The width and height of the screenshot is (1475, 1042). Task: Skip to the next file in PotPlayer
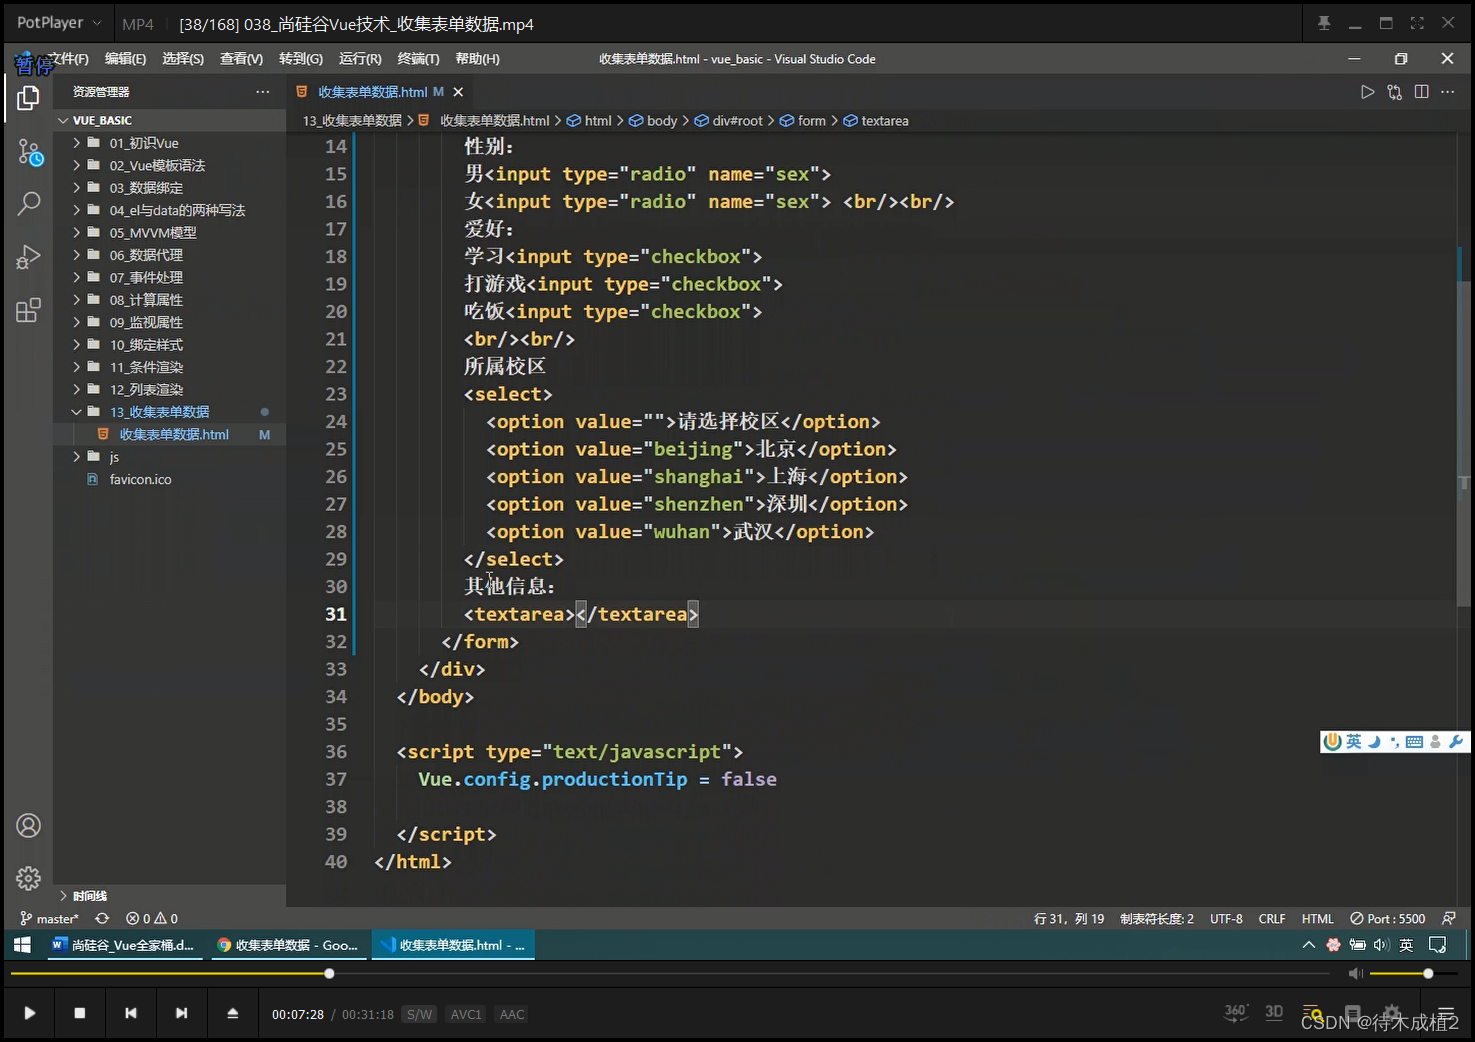(181, 1013)
